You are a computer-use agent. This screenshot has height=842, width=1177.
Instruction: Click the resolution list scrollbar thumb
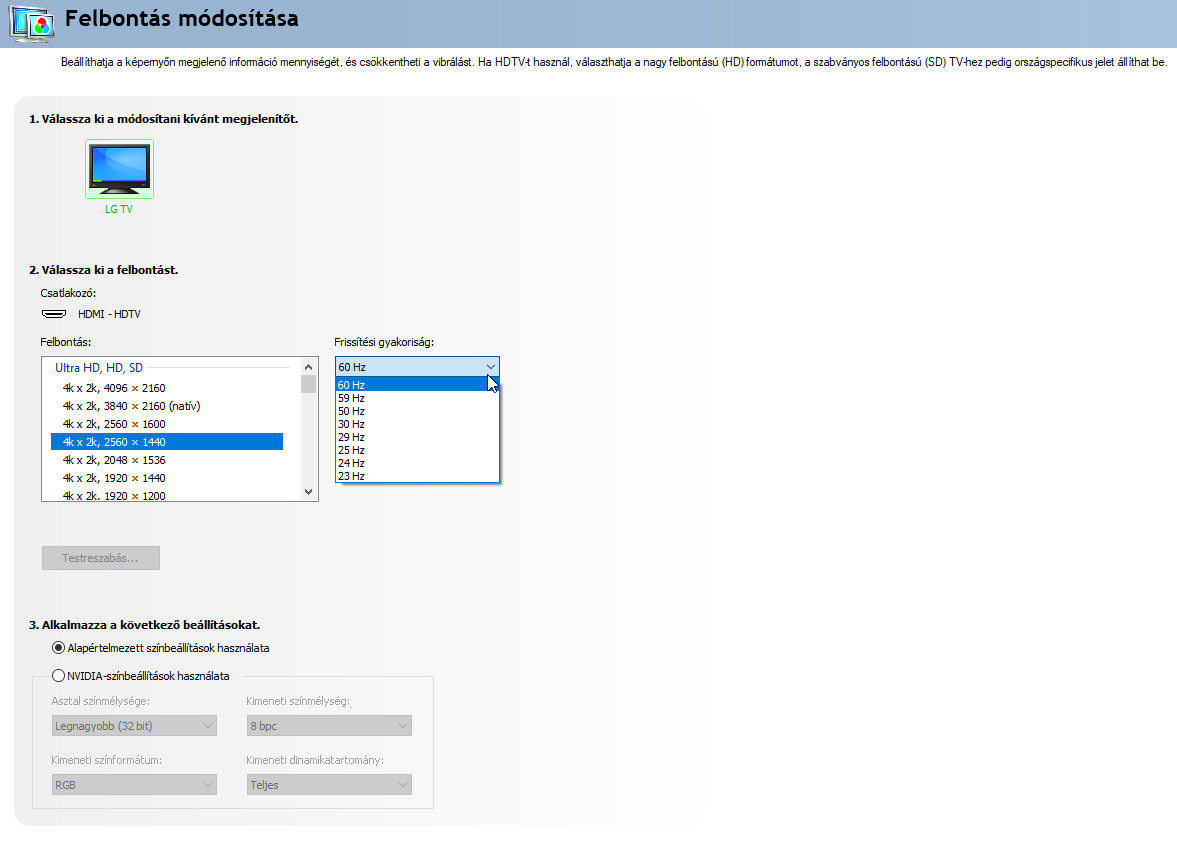coord(309,384)
